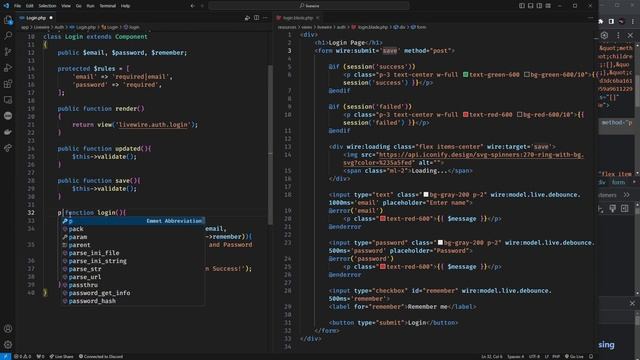Click the Go Back navigation arrow
This screenshot has width=640, height=360.
click(x=193, y=6)
